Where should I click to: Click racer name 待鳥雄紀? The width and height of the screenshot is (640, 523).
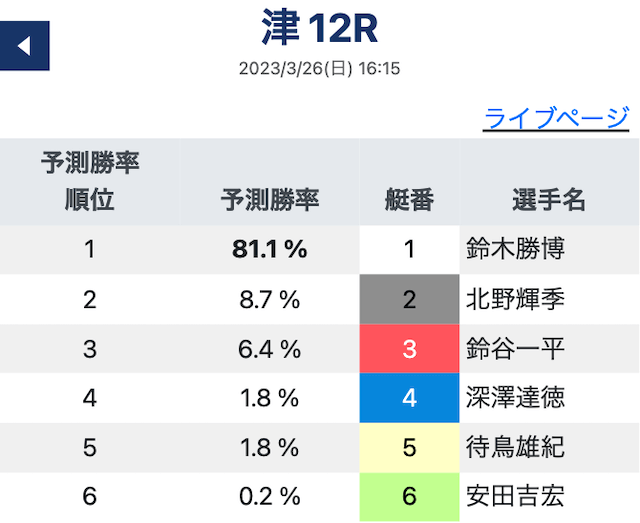[x=515, y=447]
